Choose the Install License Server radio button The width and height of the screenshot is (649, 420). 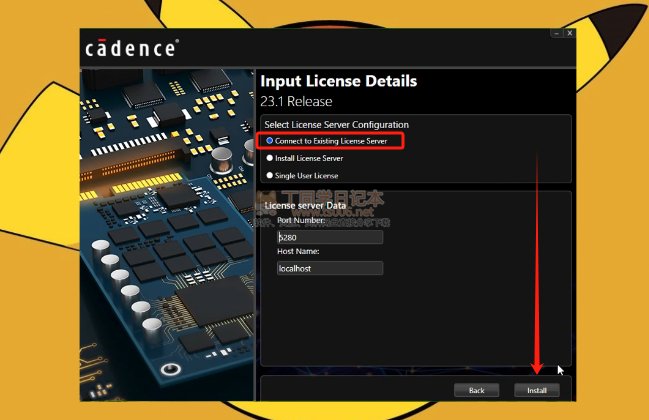click(270, 158)
